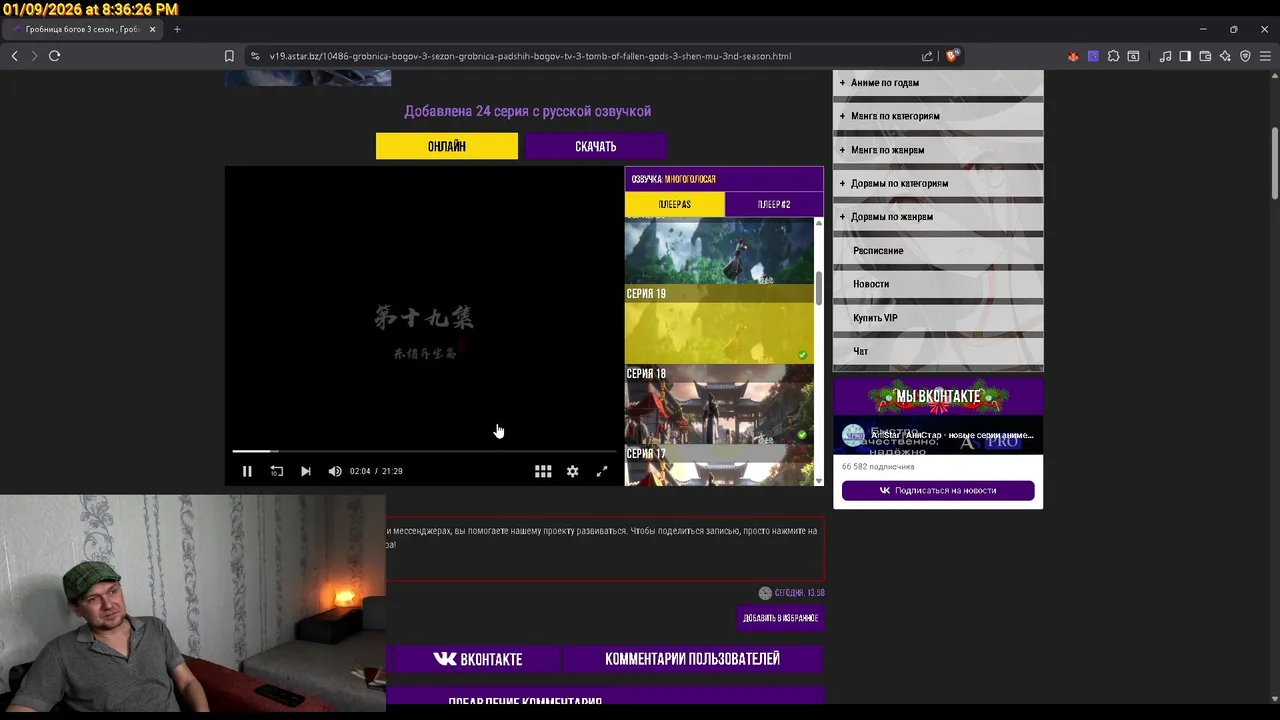Click Подписаться на новости VK button

(x=938, y=490)
